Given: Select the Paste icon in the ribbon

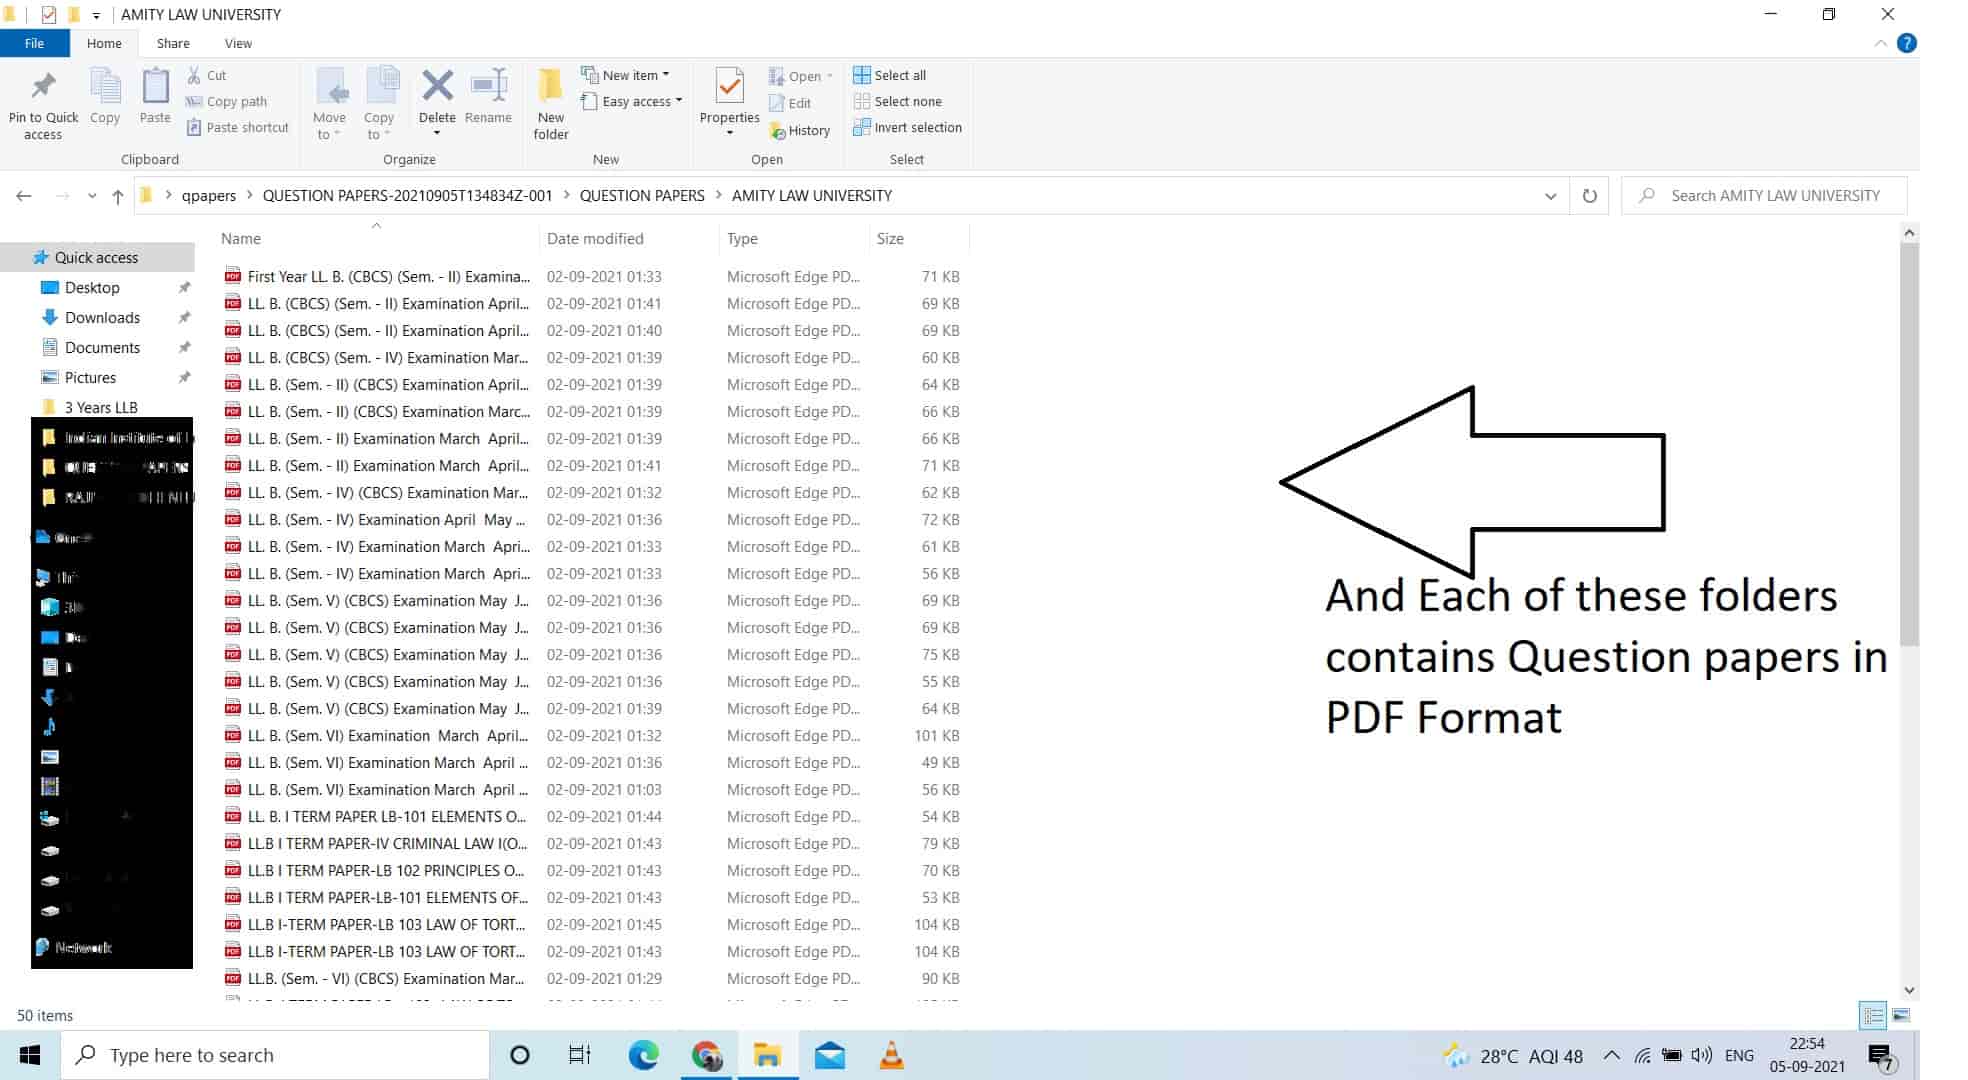Looking at the screenshot, I should click(155, 99).
